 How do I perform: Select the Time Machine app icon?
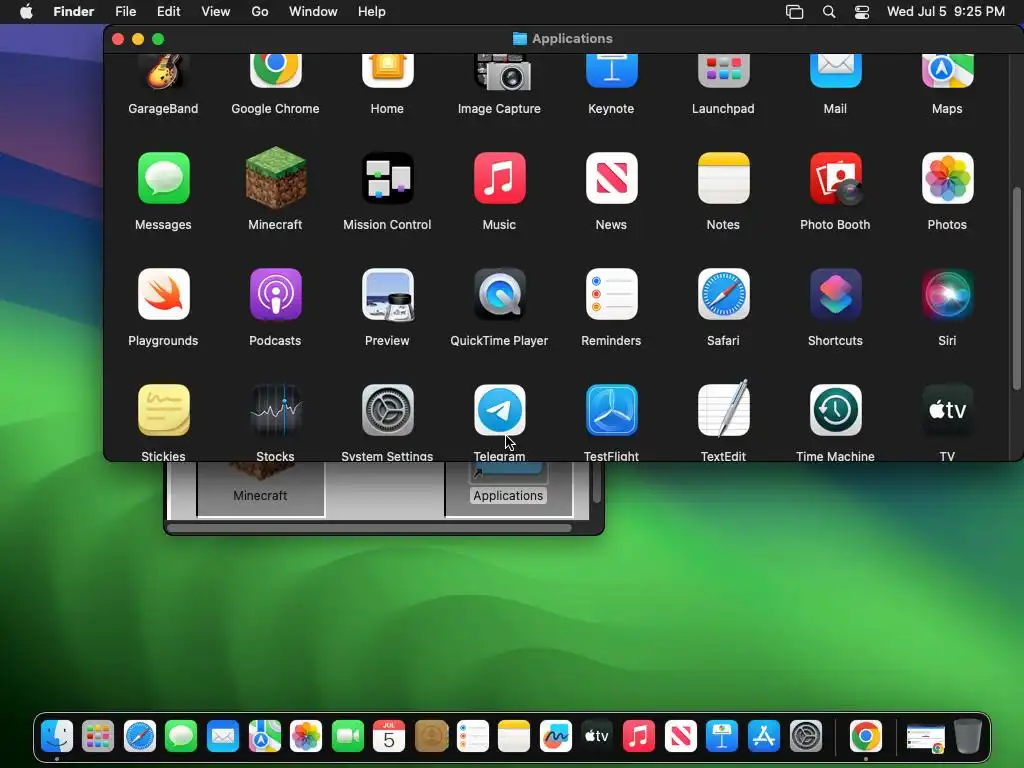click(835, 410)
